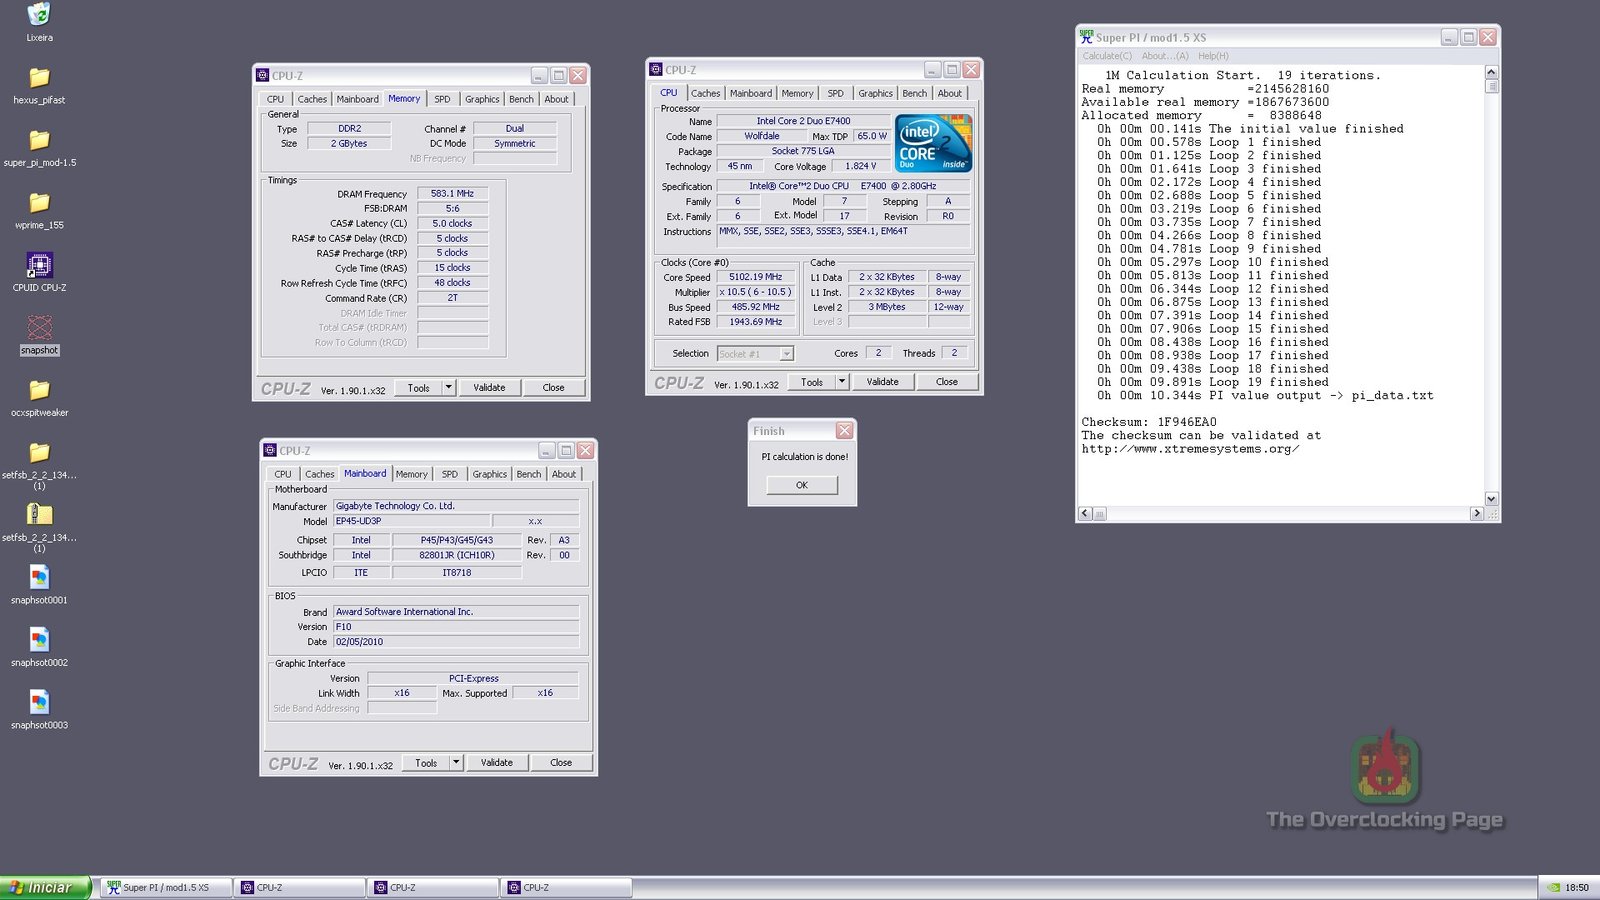Open the wprime_155 folder icon

pos(39,204)
